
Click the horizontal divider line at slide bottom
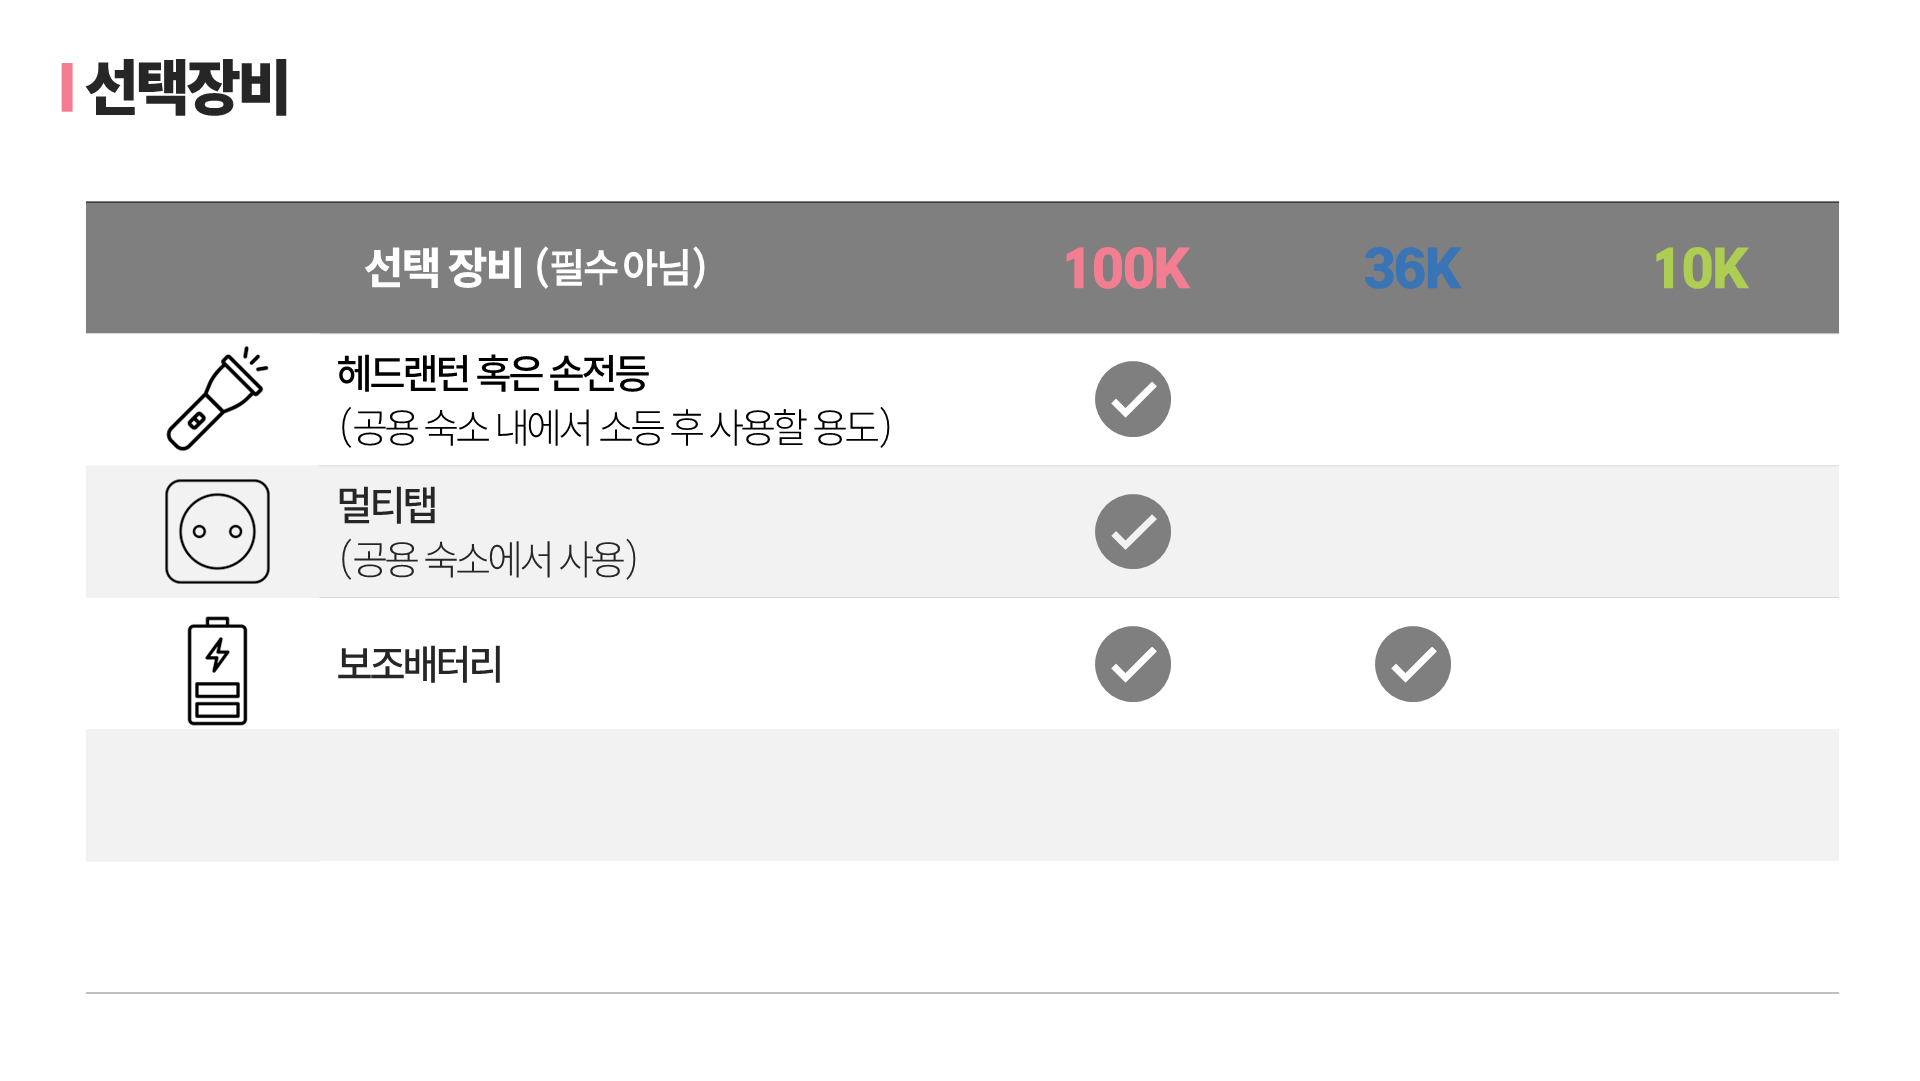pos(962,993)
